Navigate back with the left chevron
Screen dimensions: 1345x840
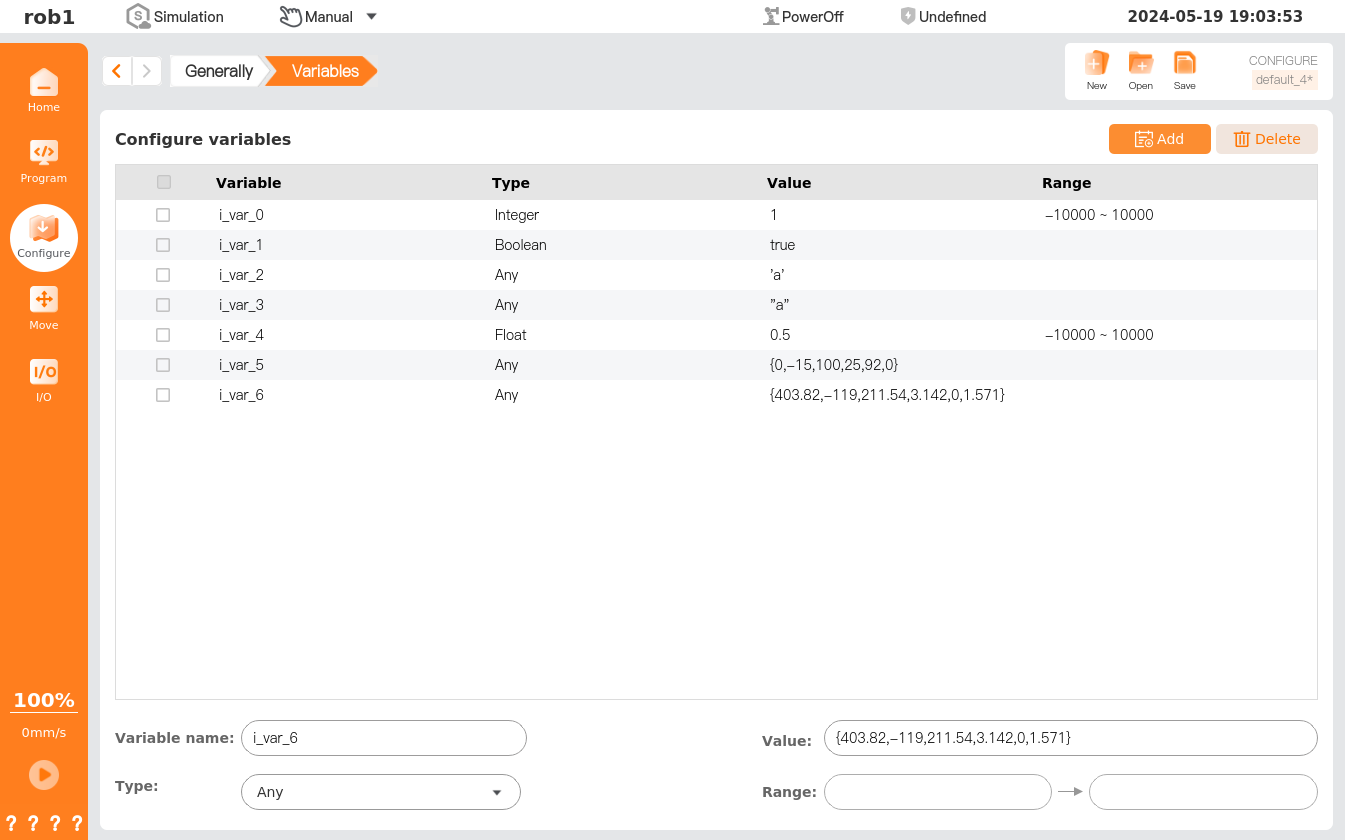coord(117,71)
